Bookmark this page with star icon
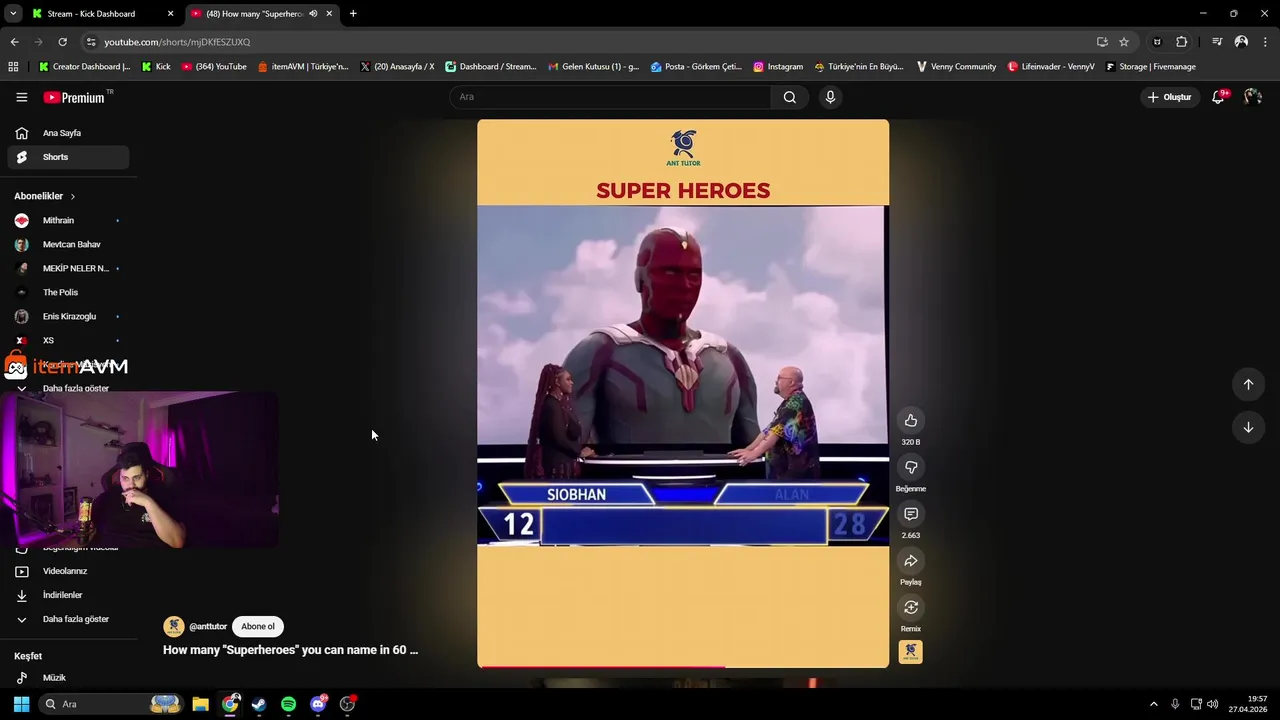Viewport: 1280px width, 720px height. click(x=1124, y=42)
